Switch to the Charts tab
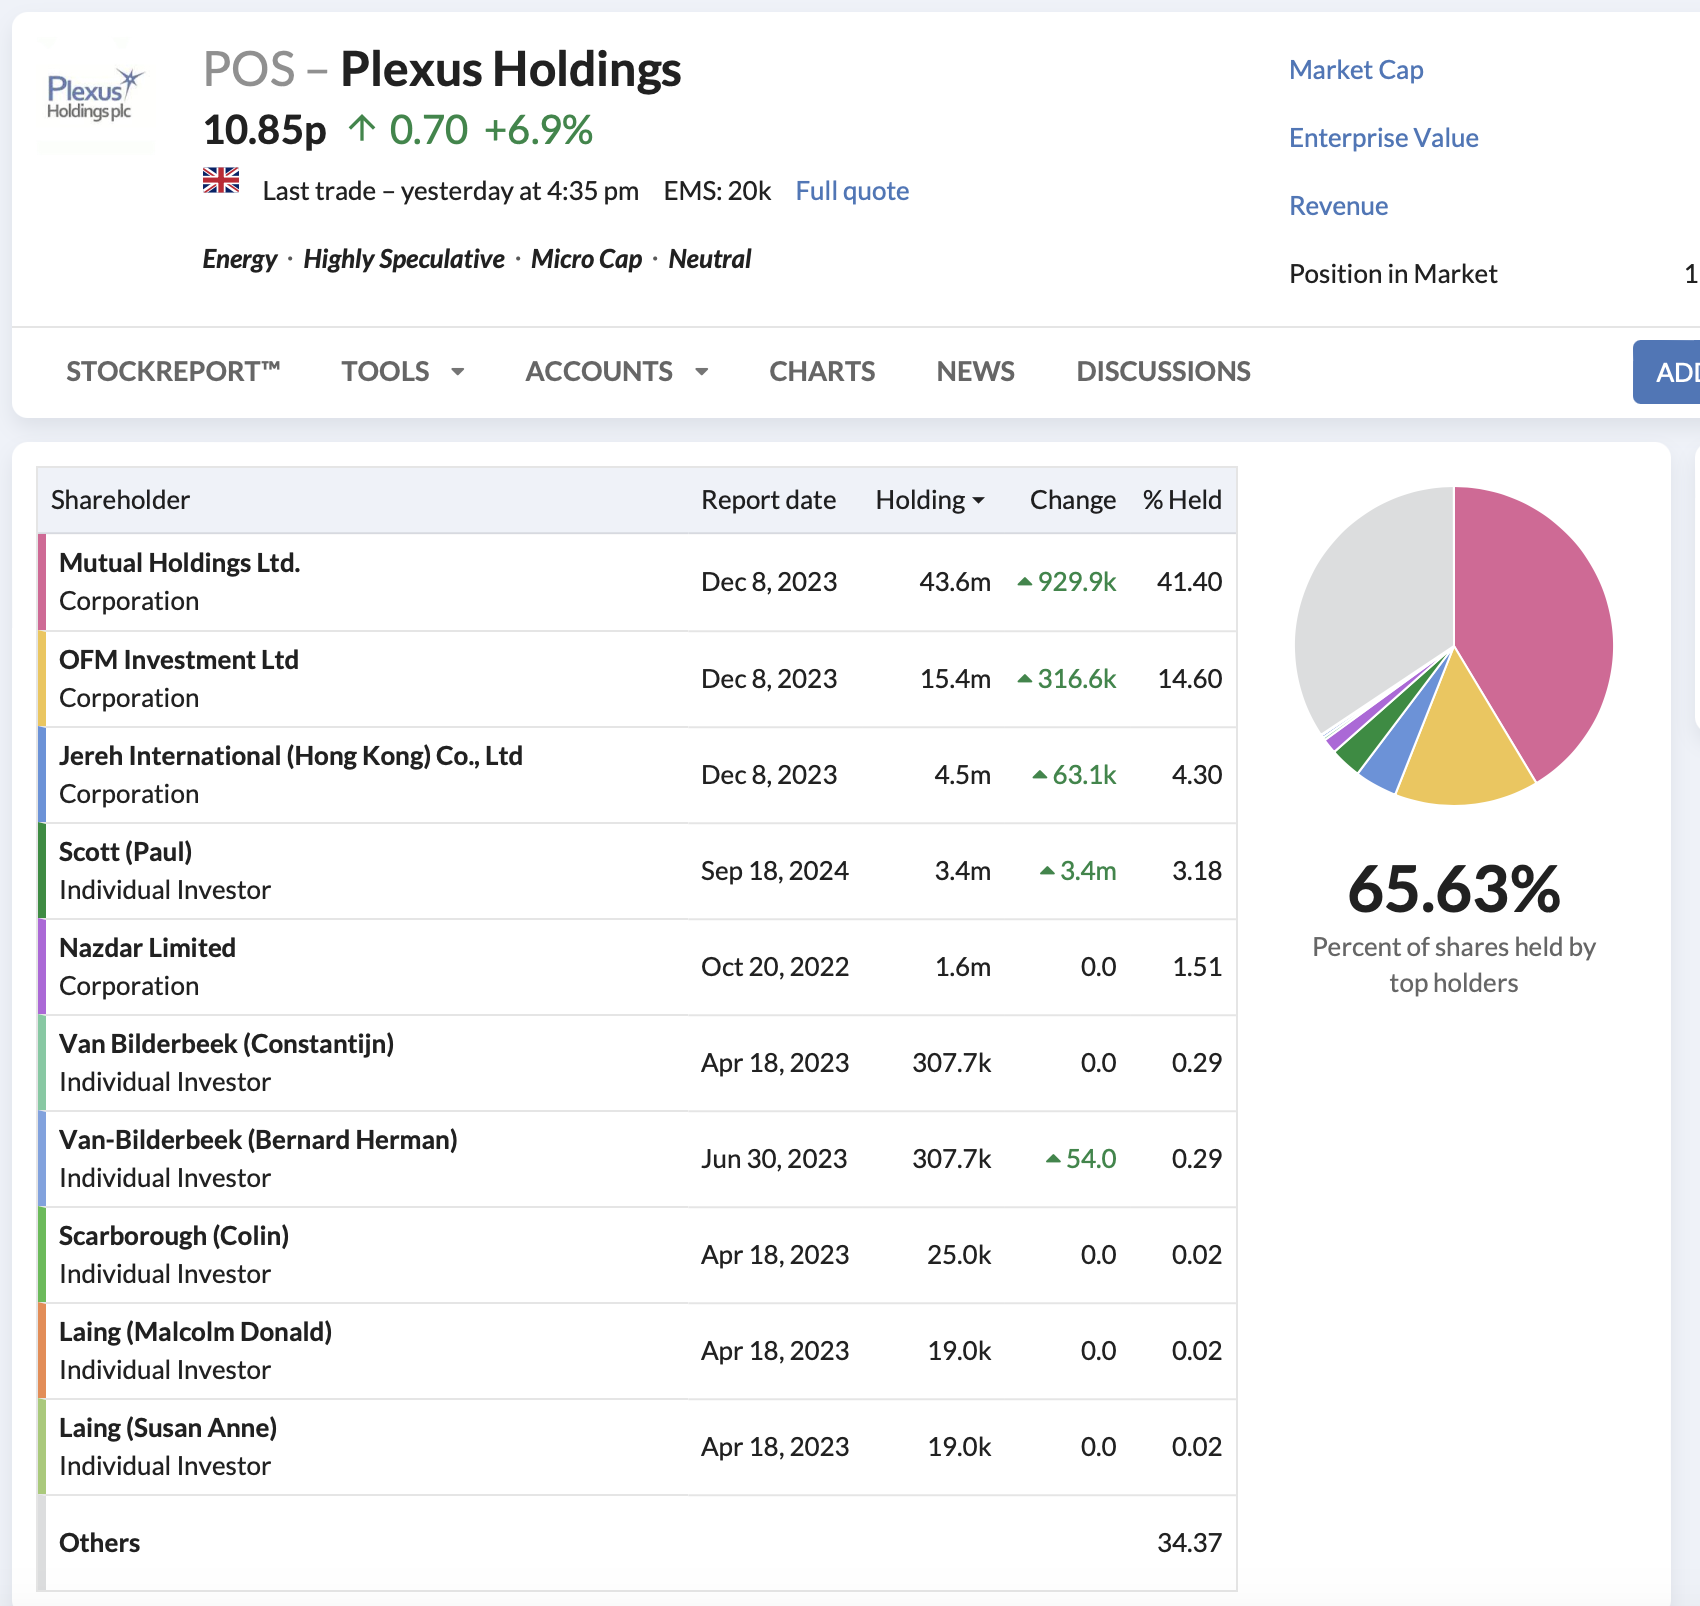This screenshot has height=1606, width=1700. tap(822, 372)
